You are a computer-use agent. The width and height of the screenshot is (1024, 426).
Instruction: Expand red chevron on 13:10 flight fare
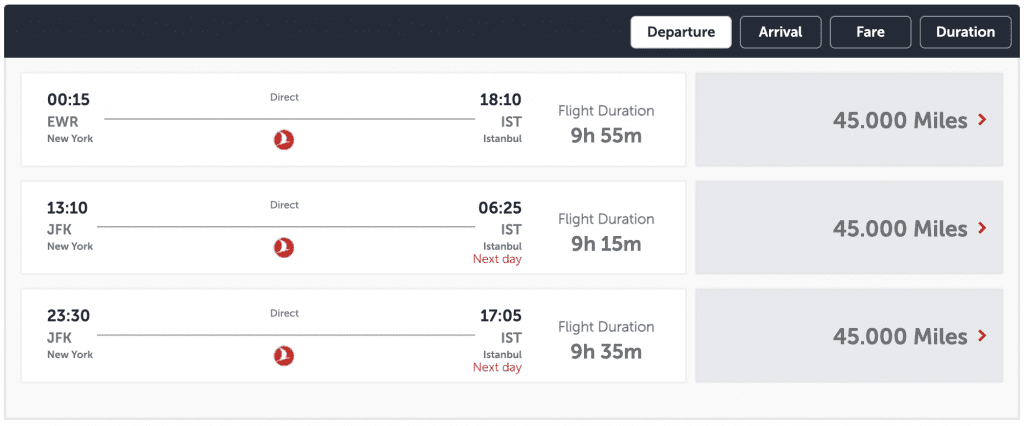[x=981, y=227]
